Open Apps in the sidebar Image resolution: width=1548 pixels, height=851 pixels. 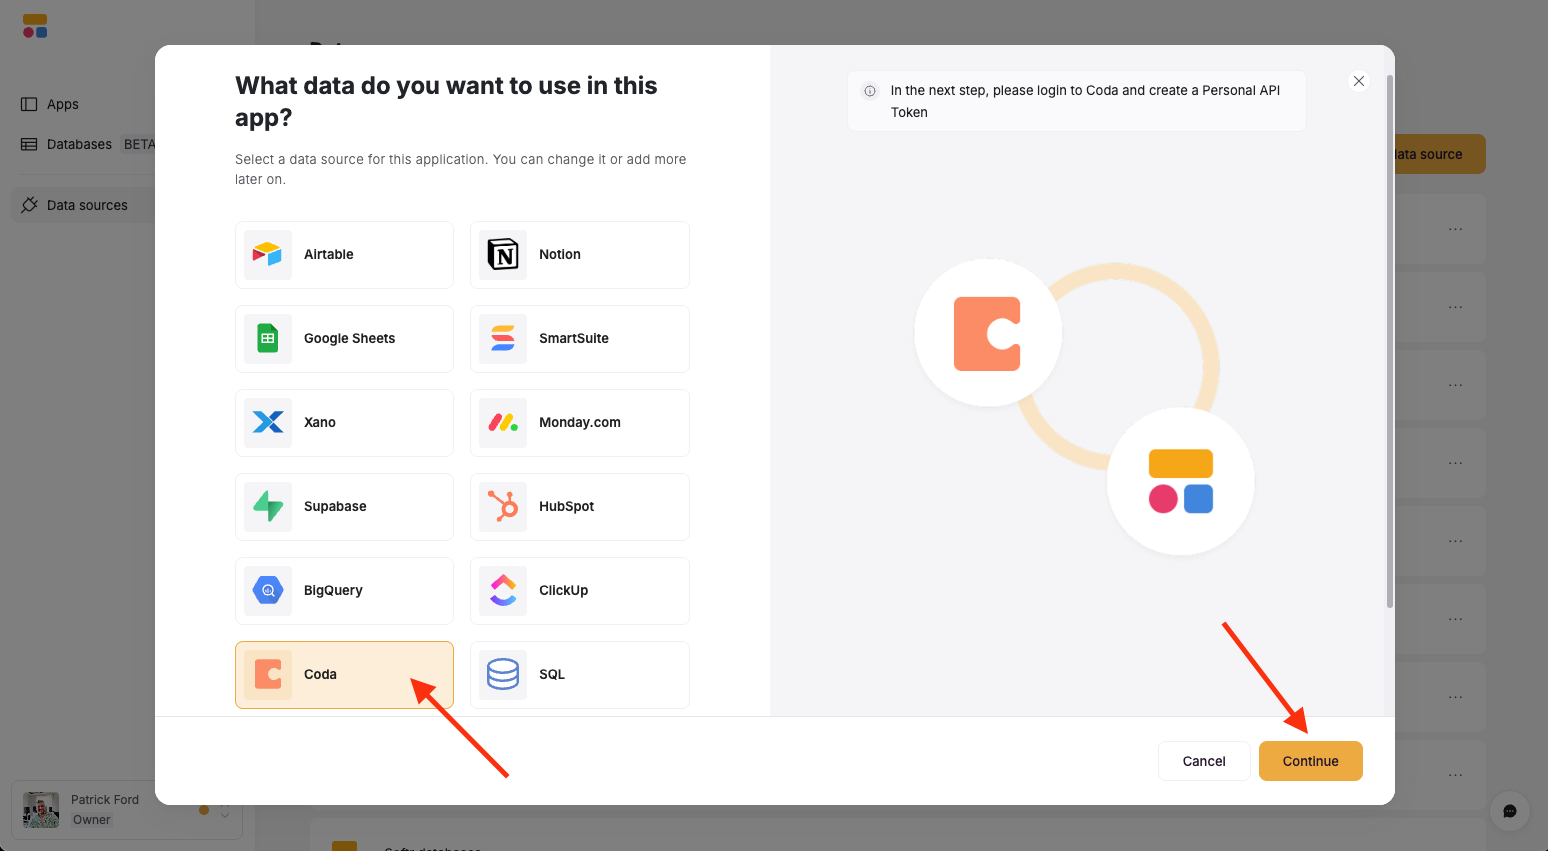click(x=63, y=104)
